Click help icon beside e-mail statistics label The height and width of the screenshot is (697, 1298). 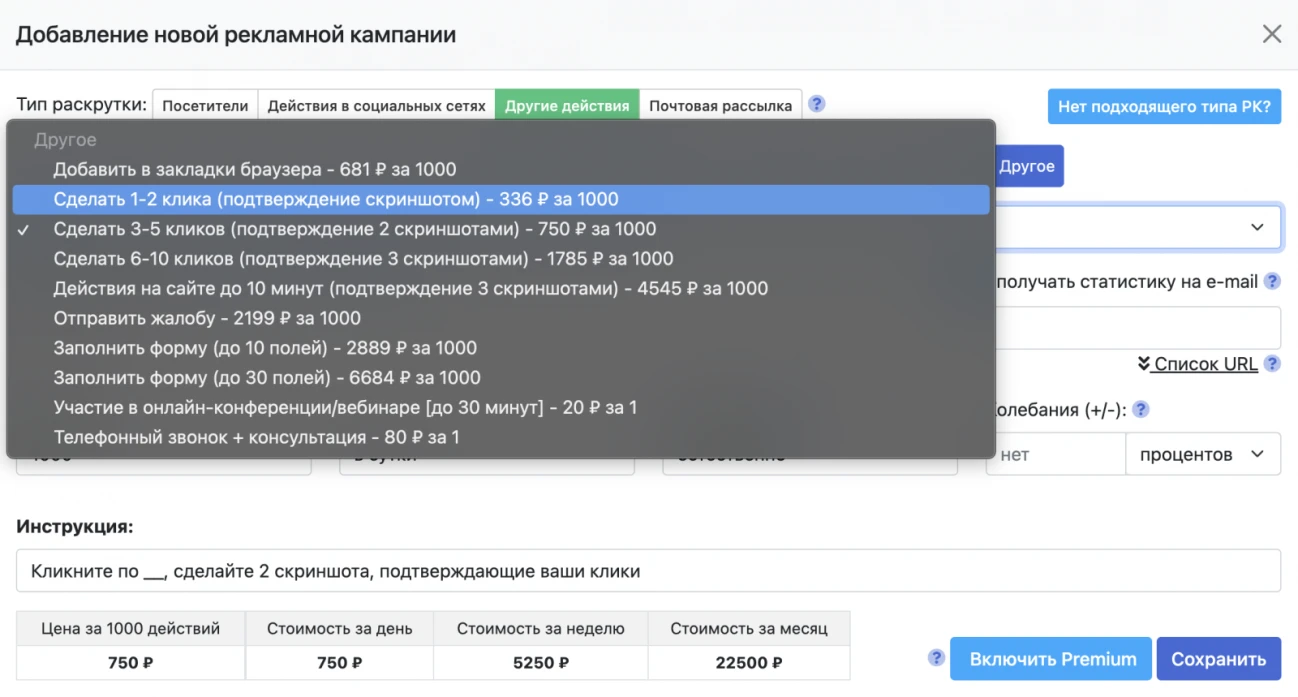(1272, 282)
